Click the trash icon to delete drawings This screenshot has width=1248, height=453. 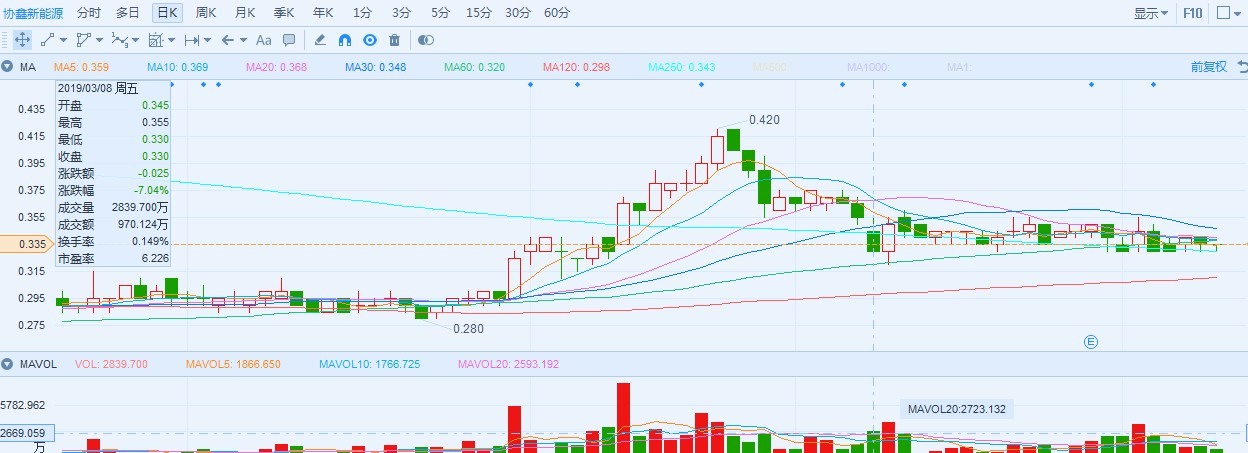394,40
